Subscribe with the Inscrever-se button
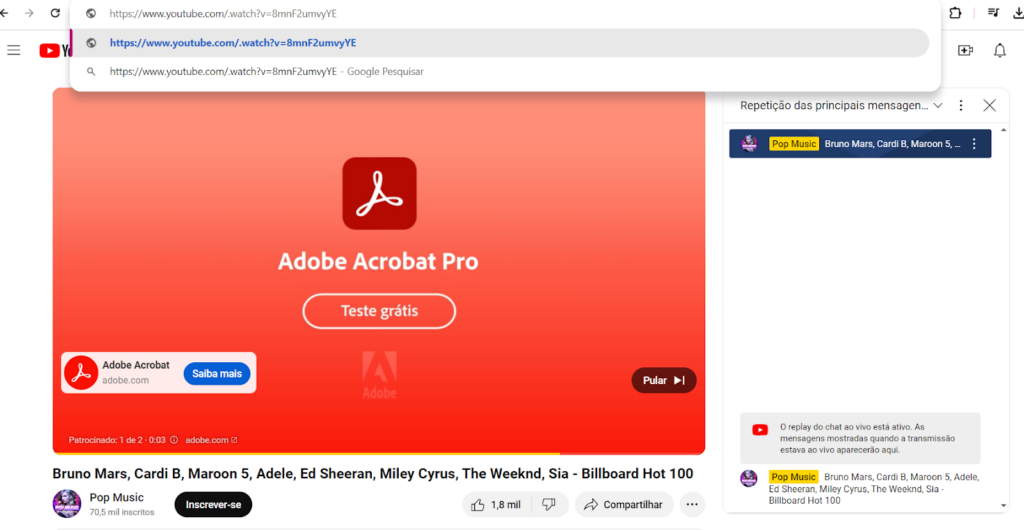The image size is (1024, 530). click(213, 505)
